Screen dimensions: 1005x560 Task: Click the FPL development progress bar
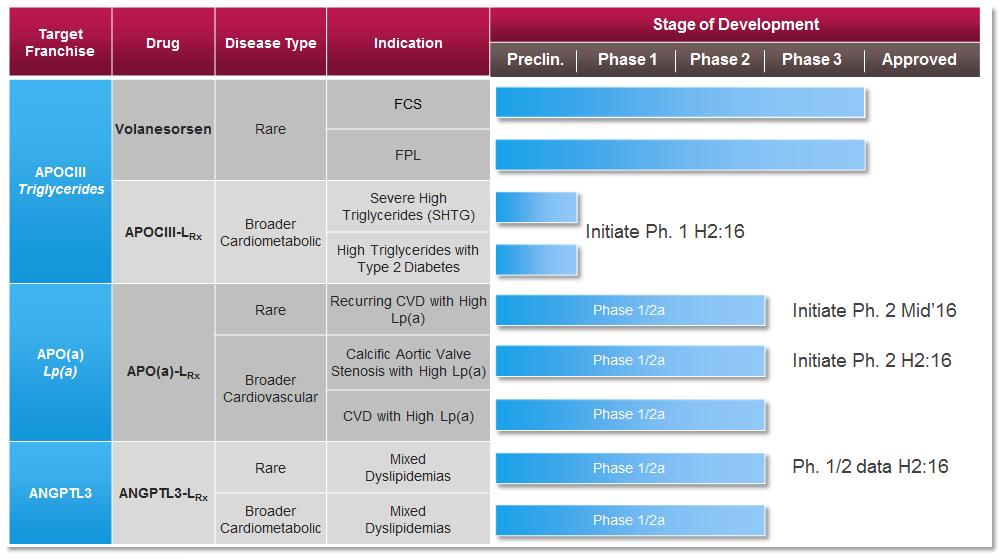pos(680,155)
